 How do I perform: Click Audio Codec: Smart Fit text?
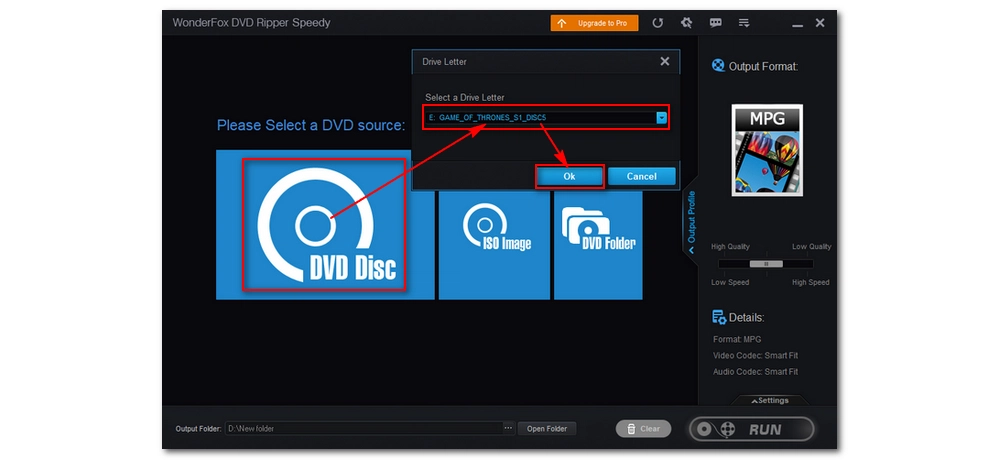756,371
